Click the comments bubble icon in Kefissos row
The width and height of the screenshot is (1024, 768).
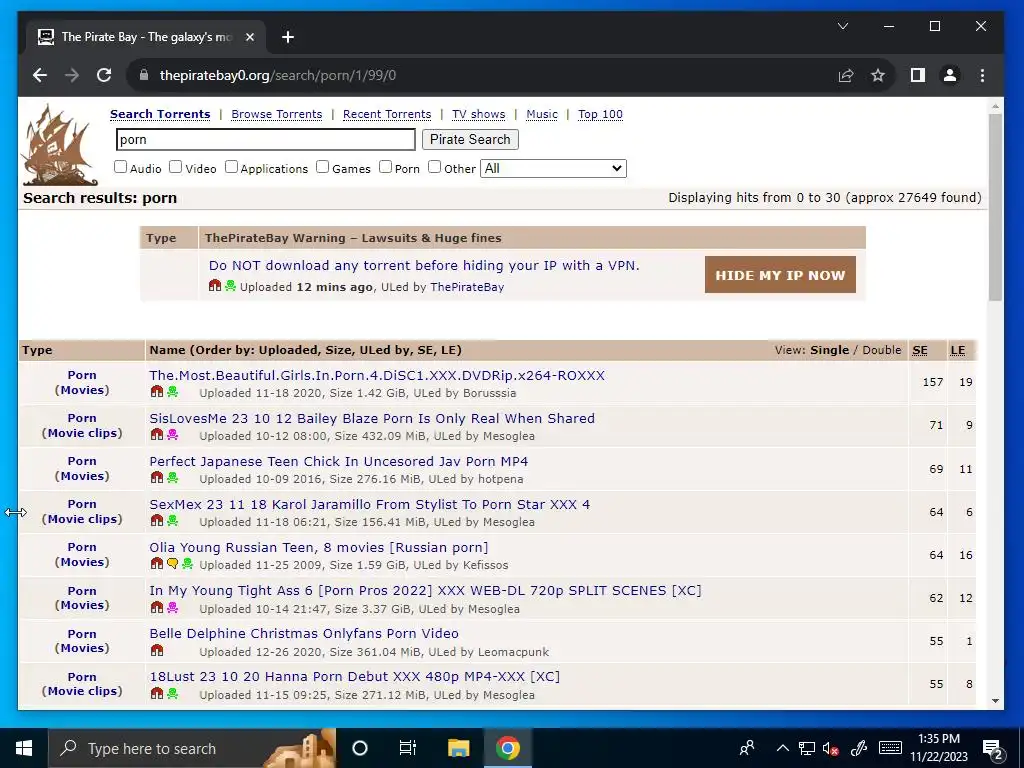172,564
